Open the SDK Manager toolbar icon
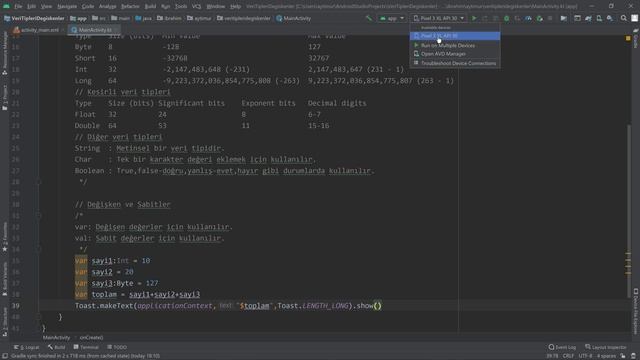The height and width of the screenshot is (360, 640). pos(610,18)
